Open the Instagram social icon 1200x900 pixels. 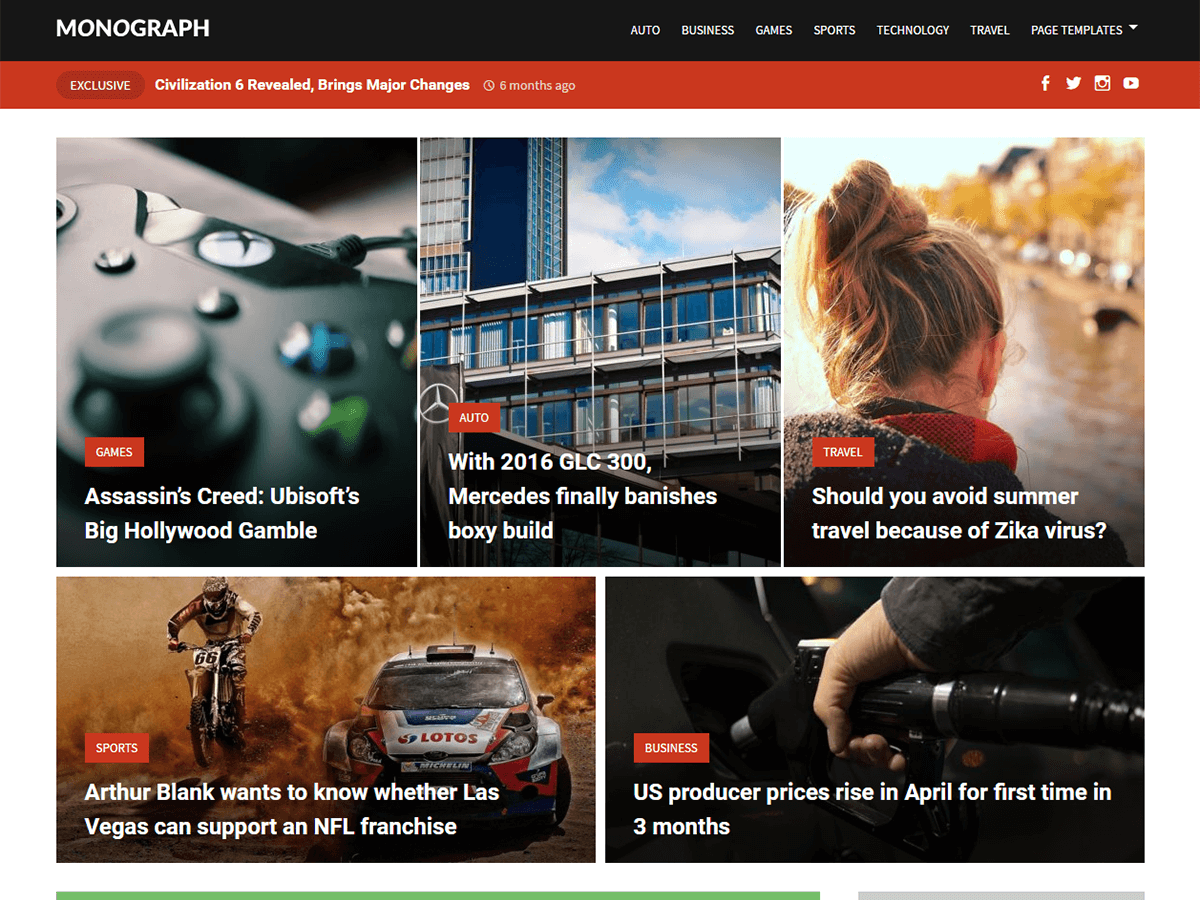point(1102,83)
